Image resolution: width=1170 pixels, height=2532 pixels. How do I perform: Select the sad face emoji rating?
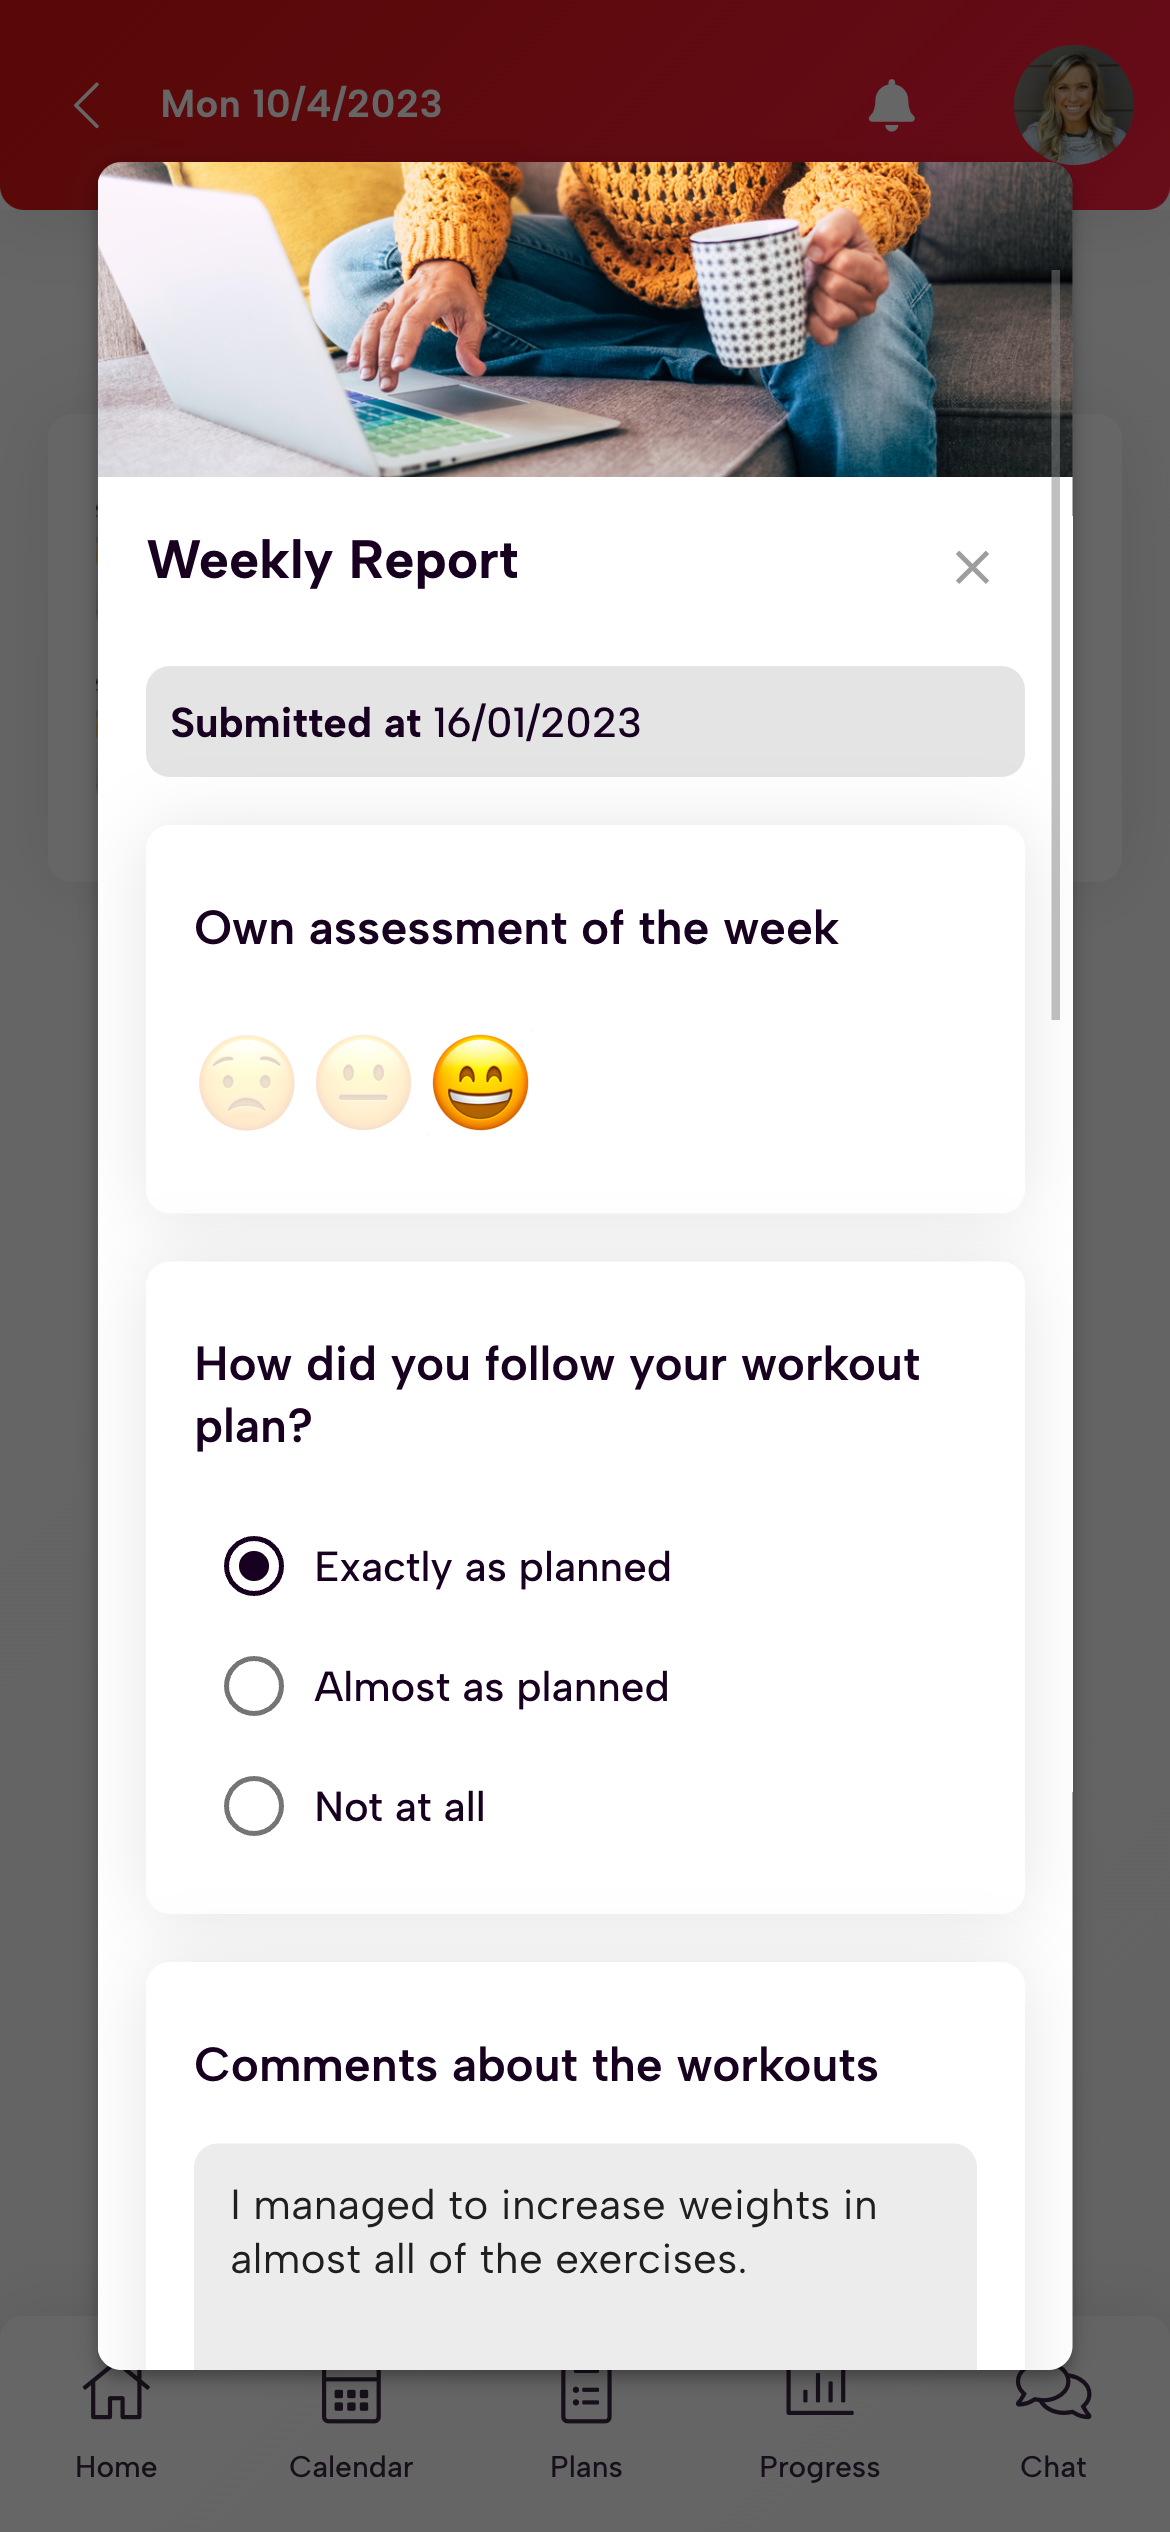coord(247,1082)
